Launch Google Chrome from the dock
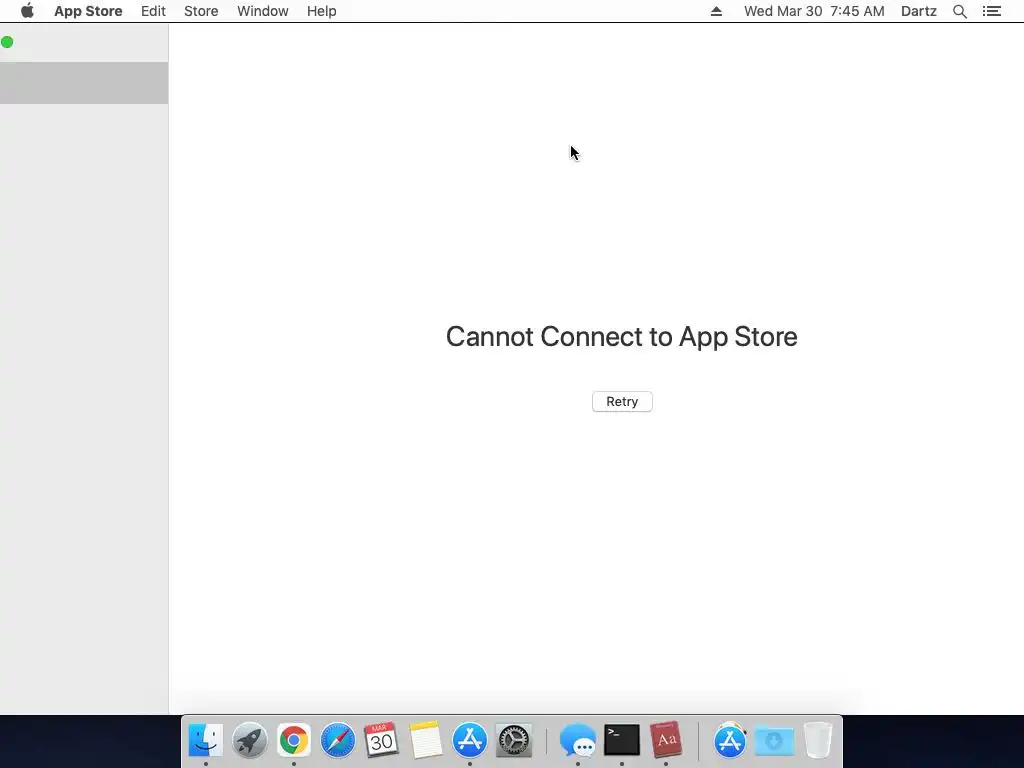 click(294, 740)
